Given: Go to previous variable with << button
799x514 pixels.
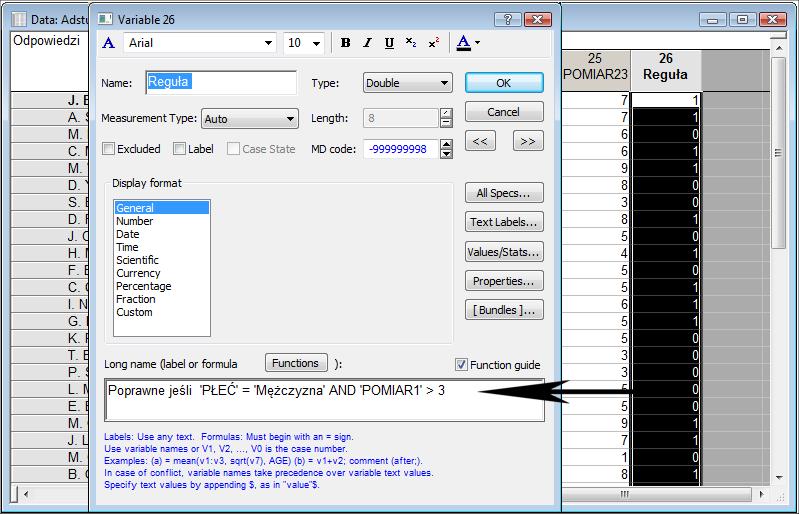Looking at the screenshot, I should (480, 141).
